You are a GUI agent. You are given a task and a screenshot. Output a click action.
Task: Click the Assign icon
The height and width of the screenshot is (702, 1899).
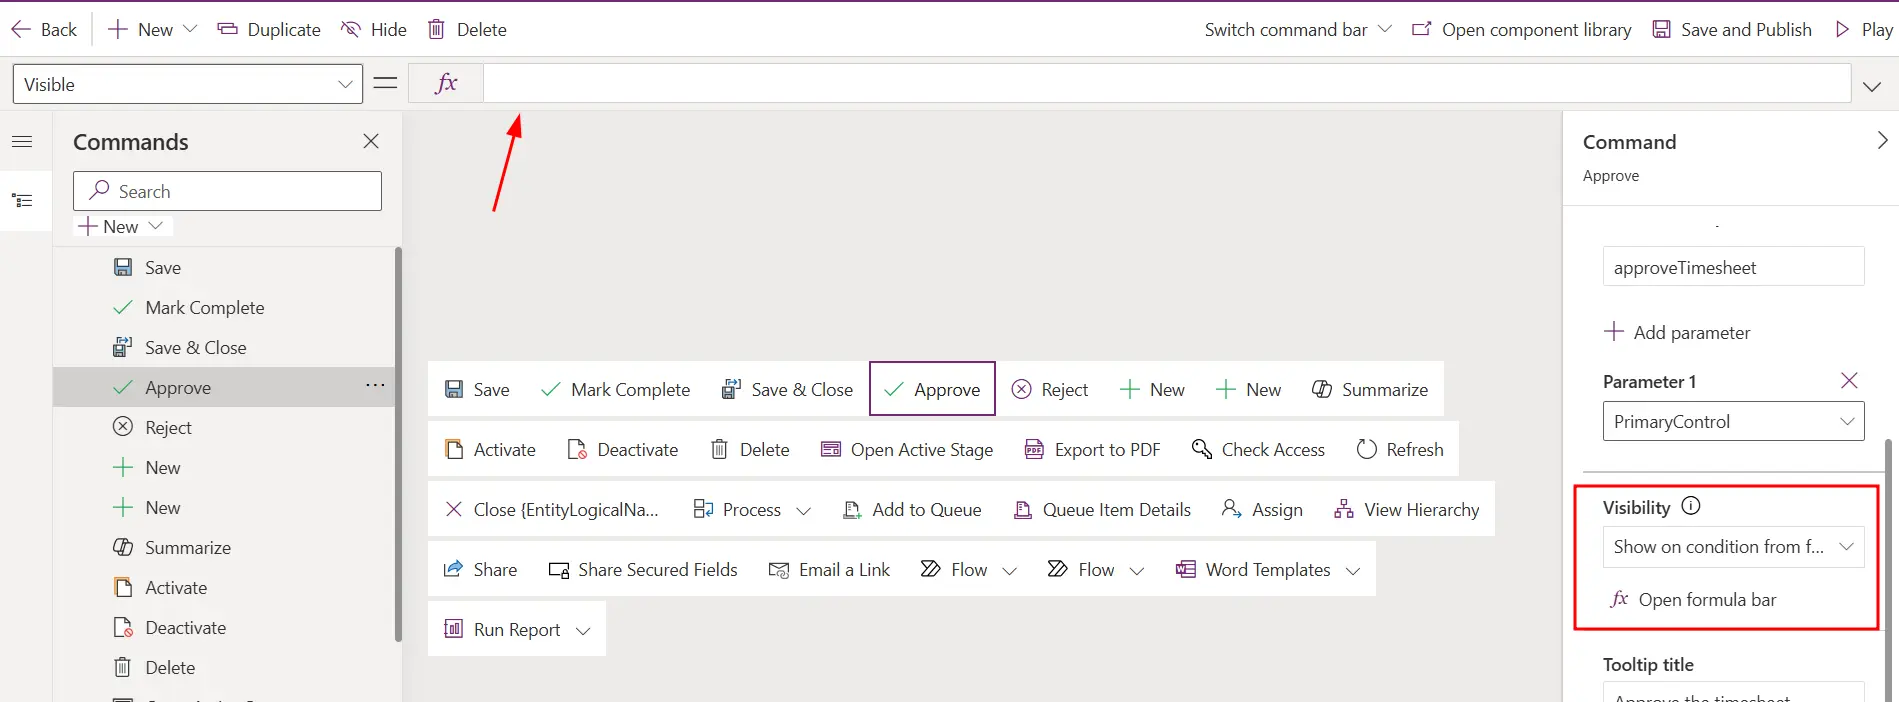tap(1232, 509)
